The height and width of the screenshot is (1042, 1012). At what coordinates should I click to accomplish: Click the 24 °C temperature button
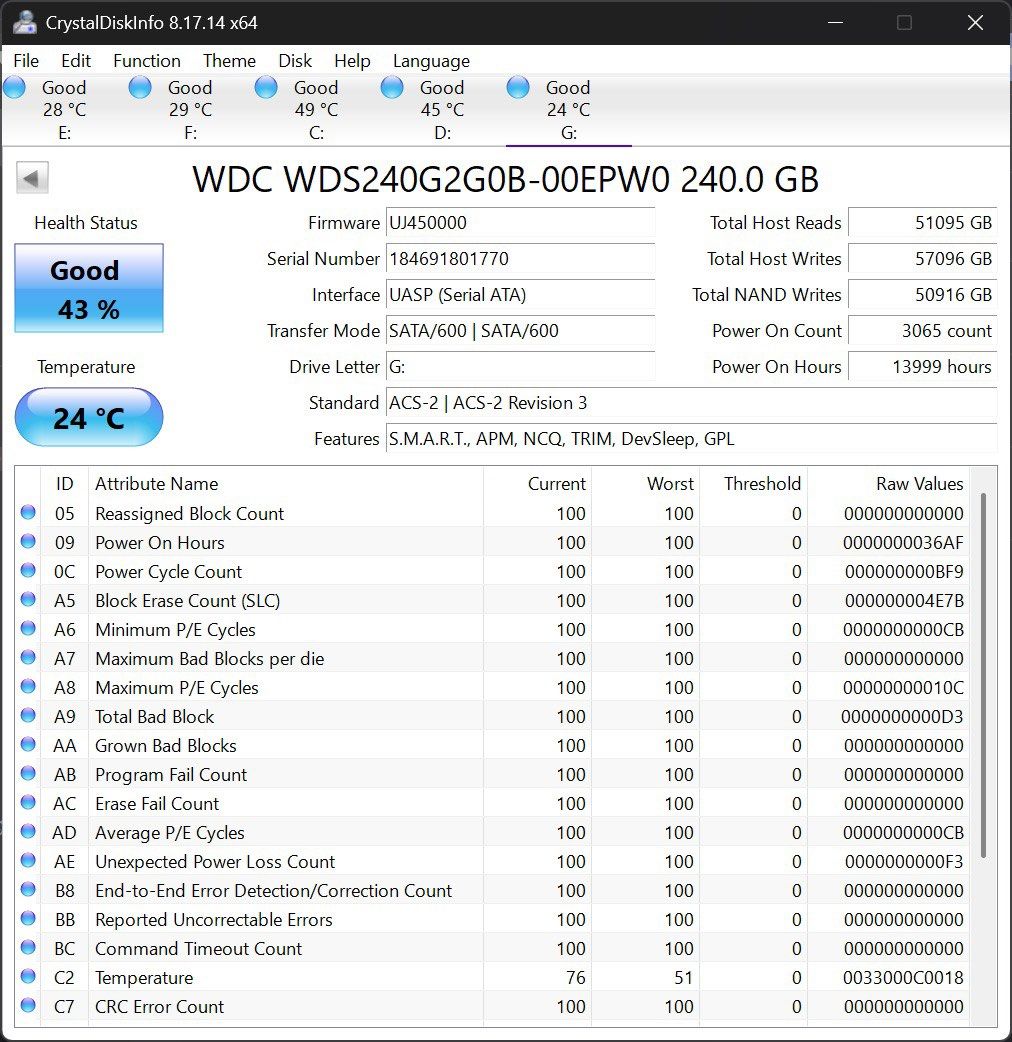89,417
